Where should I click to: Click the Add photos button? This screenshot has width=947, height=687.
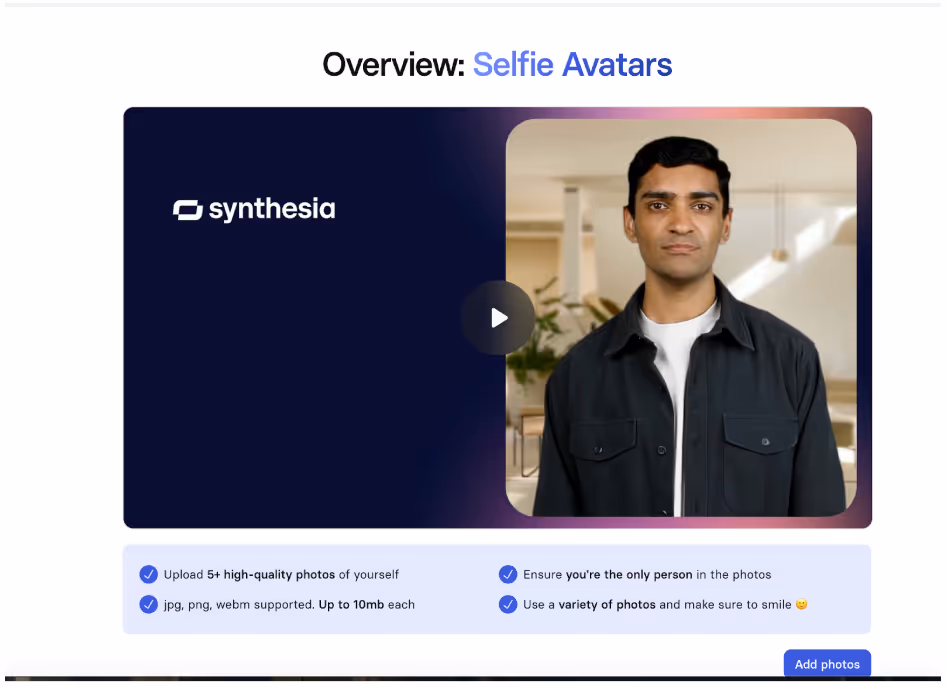(x=827, y=664)
